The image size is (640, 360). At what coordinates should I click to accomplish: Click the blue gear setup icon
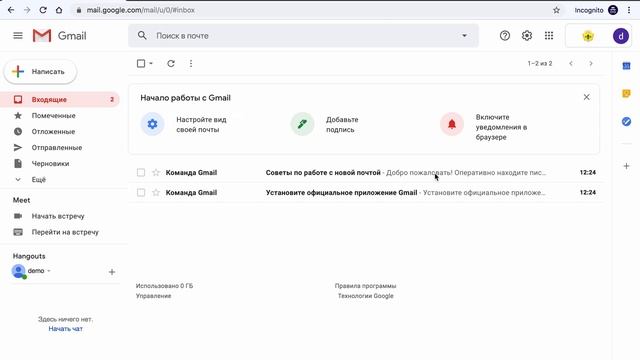(152, 124)
